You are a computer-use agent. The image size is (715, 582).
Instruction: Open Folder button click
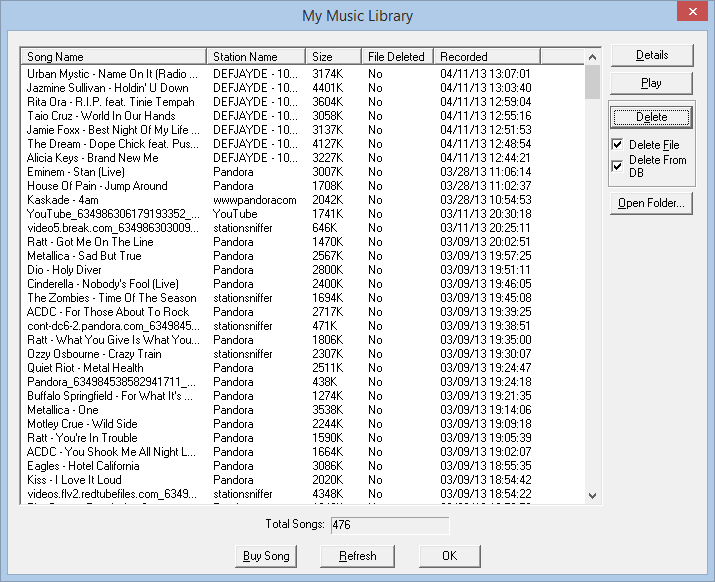(651, 203)
